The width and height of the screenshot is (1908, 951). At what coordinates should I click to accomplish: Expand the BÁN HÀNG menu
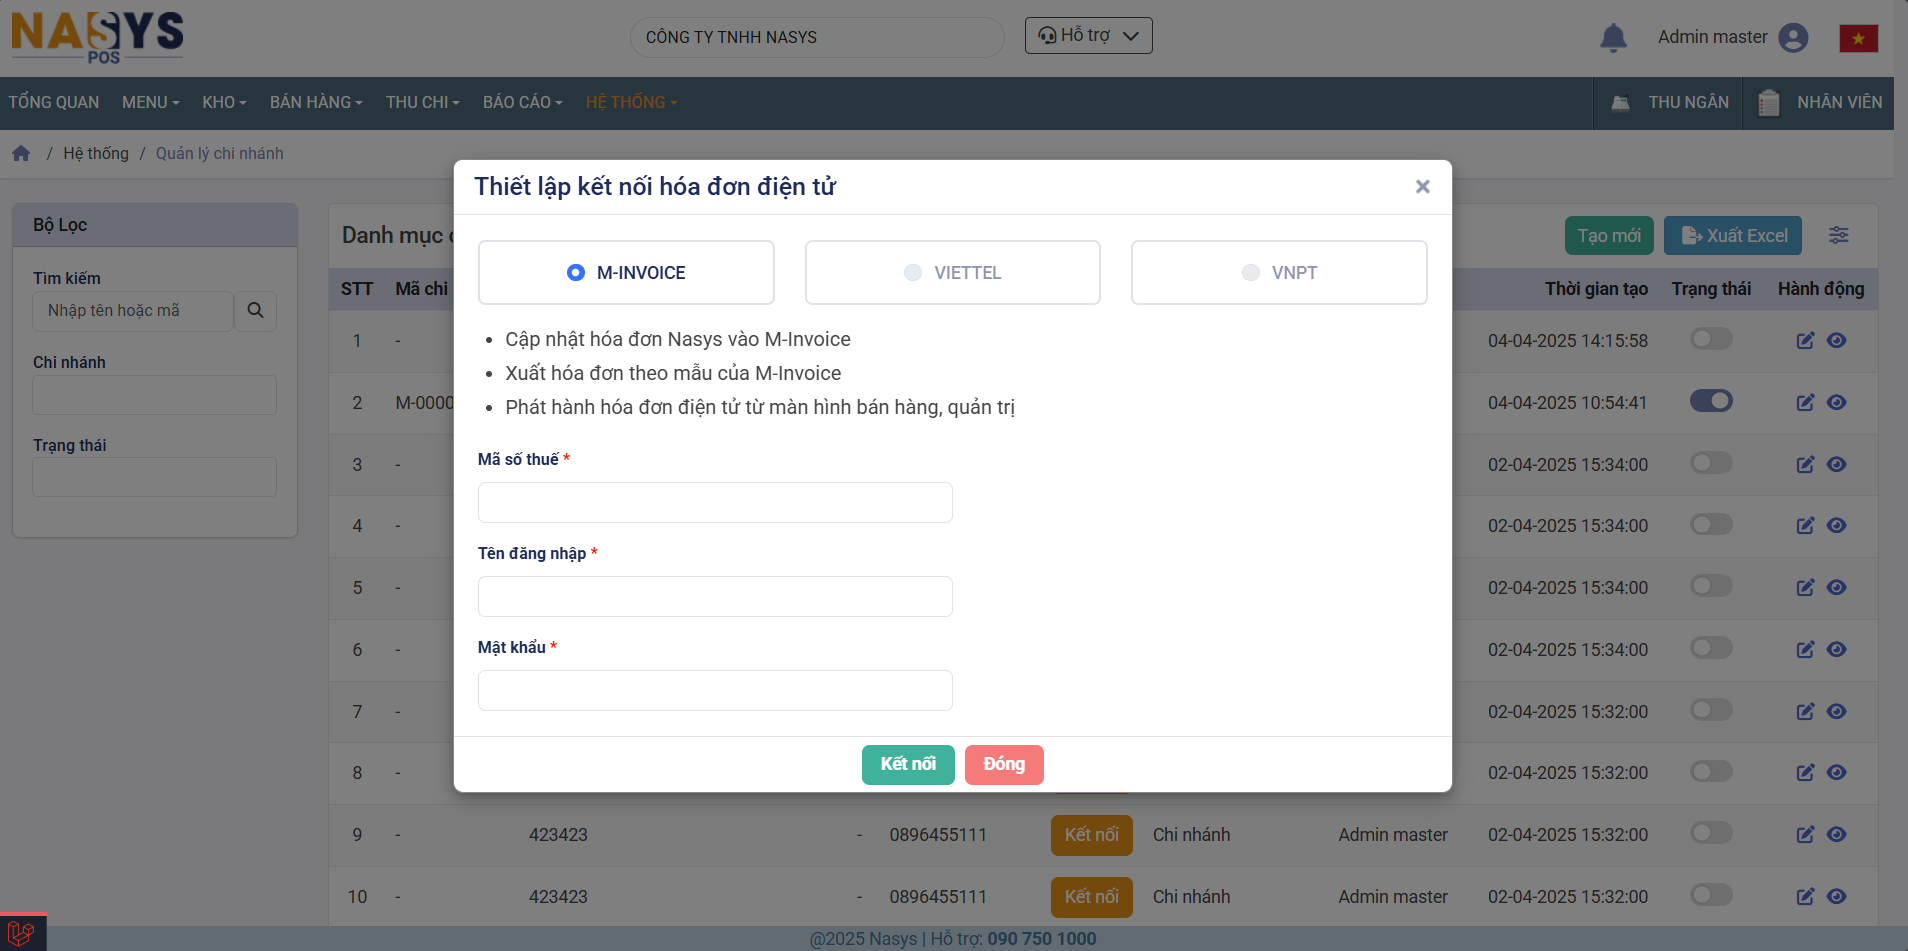point(316,102)
